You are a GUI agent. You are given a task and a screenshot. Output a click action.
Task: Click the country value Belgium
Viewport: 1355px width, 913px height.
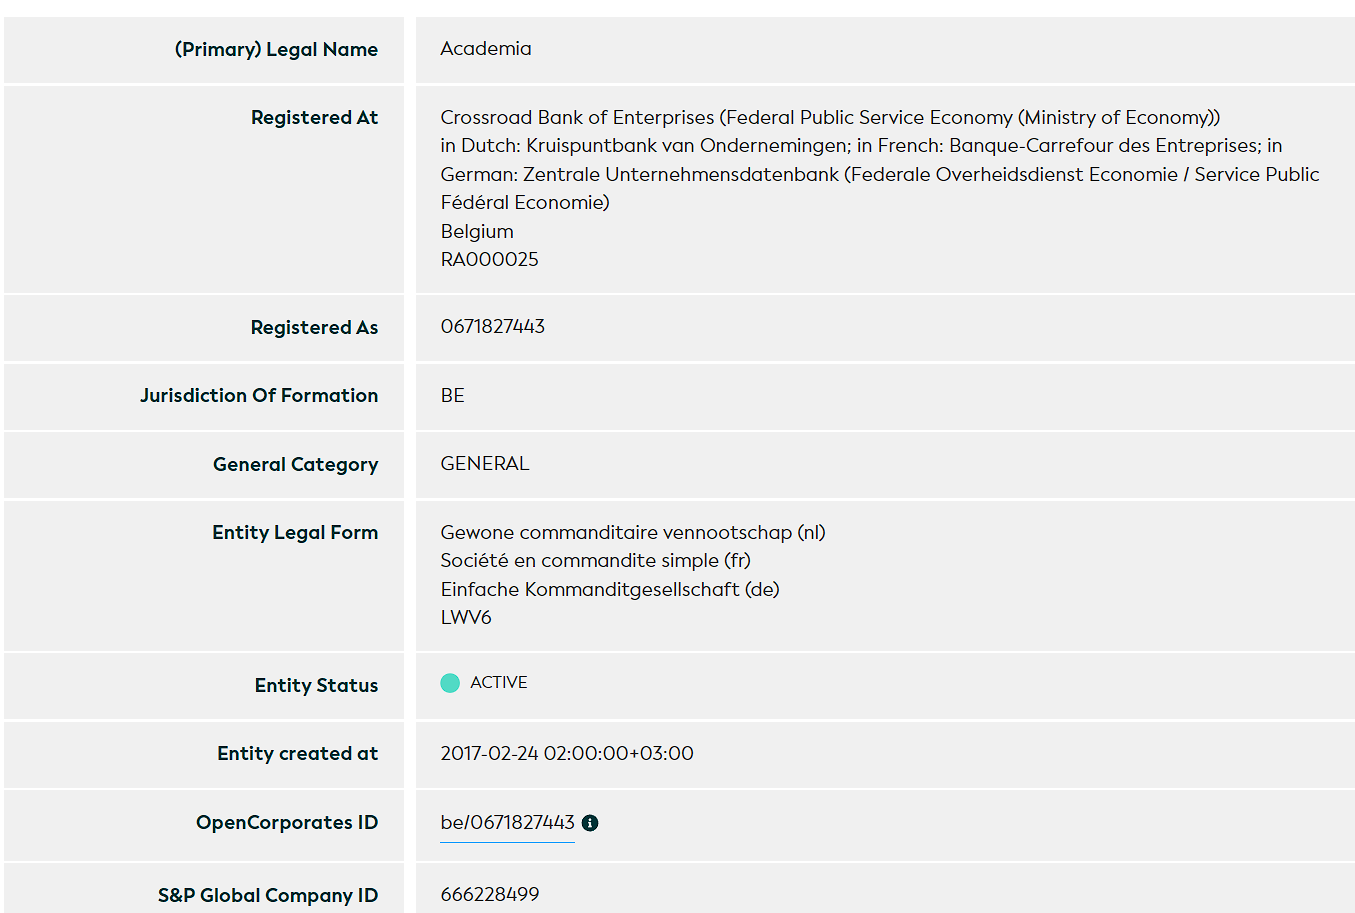pos(477,231)
